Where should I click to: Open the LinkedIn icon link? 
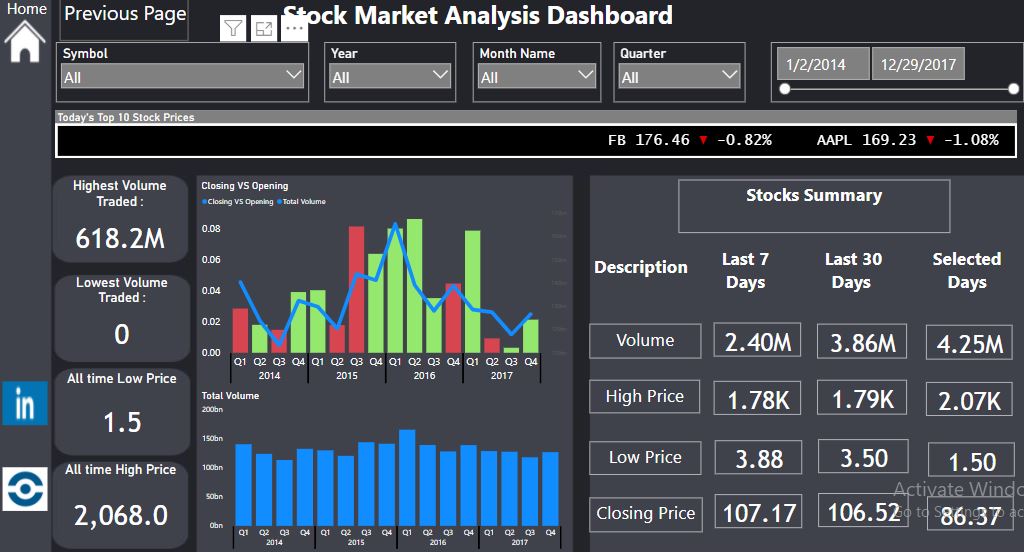pos(25,404)
